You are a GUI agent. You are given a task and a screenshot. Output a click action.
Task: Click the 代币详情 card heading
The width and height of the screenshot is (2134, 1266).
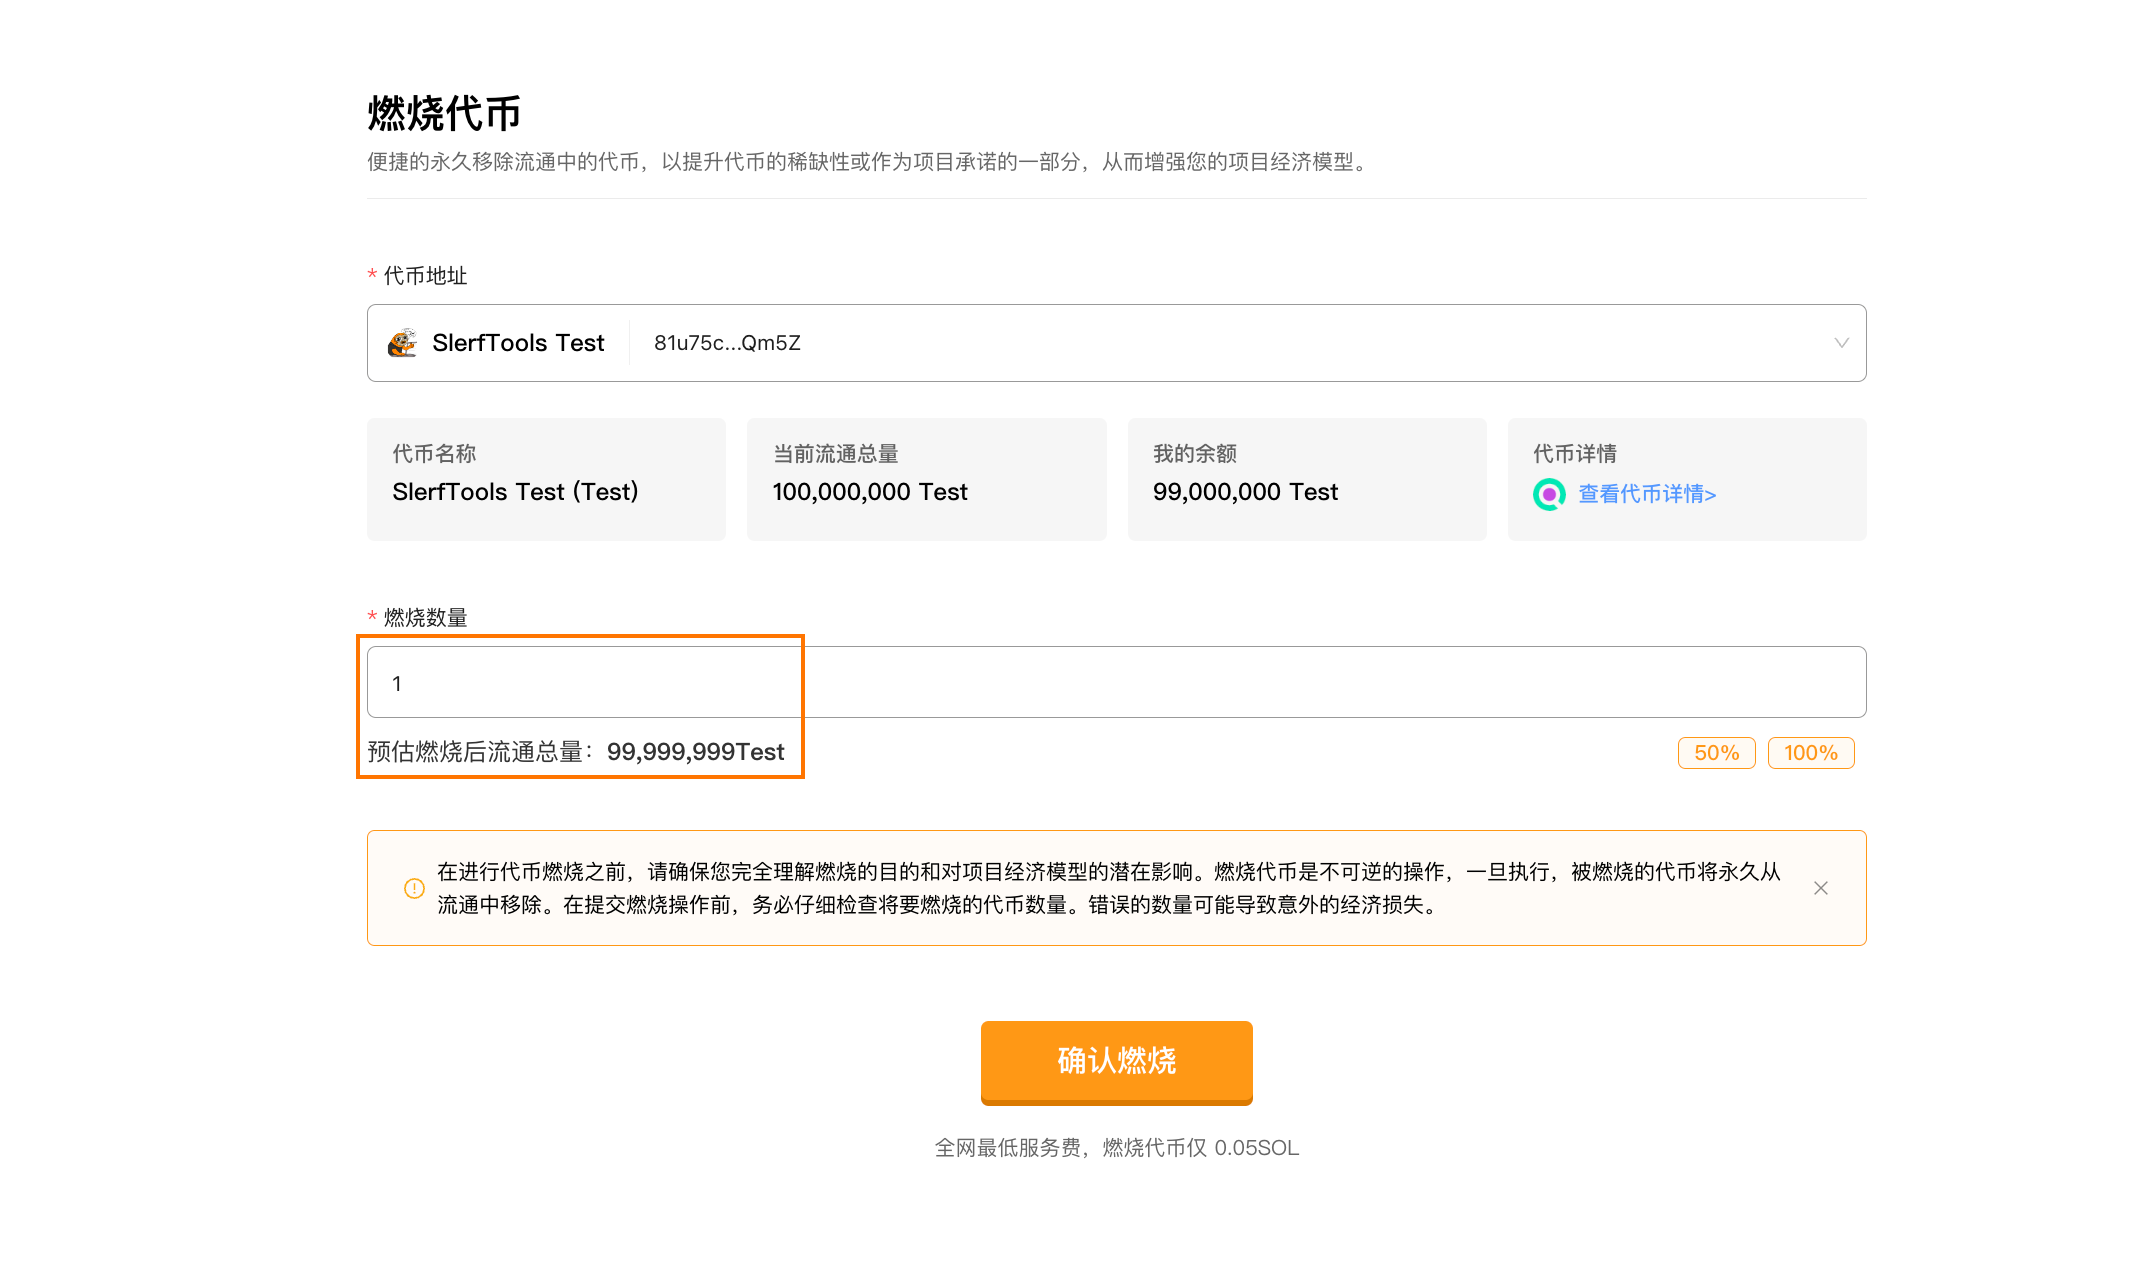pos(1574,454)
